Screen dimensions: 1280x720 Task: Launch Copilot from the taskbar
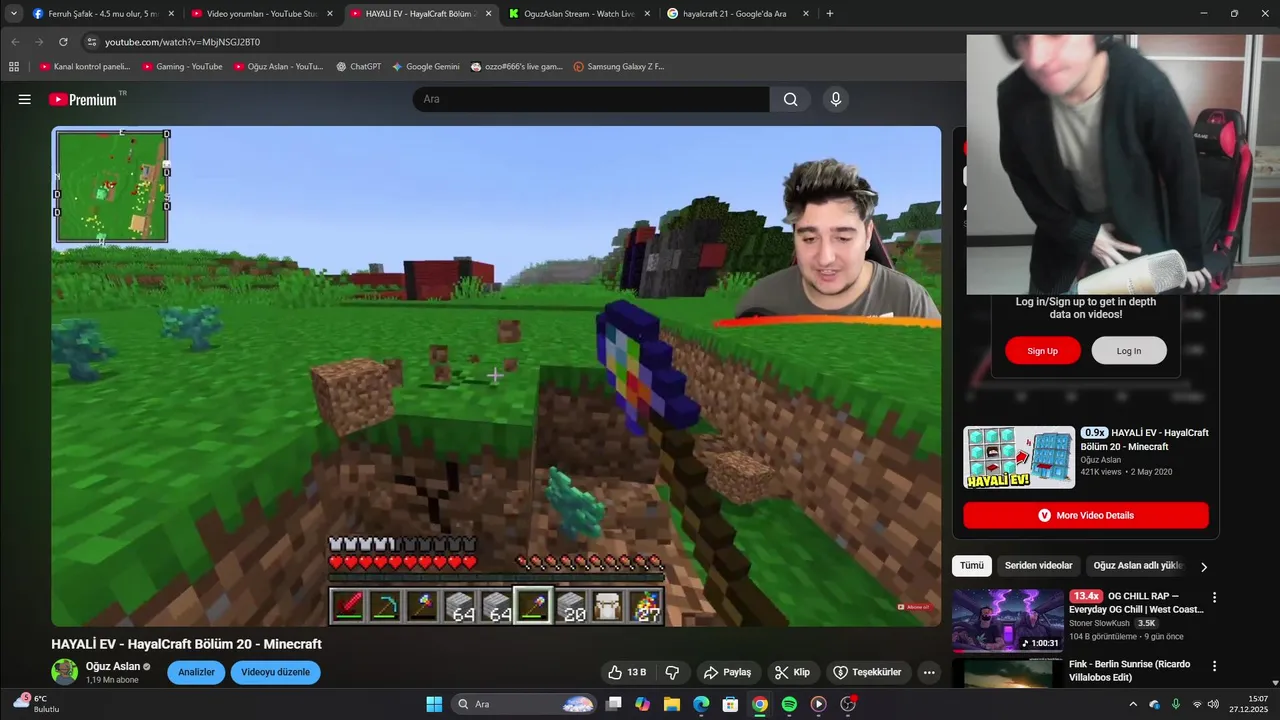(642, 704)
